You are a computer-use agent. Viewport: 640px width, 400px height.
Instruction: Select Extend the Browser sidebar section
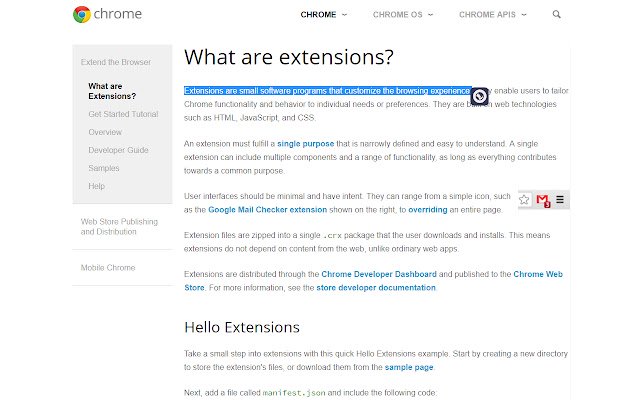tap(116, 62)
